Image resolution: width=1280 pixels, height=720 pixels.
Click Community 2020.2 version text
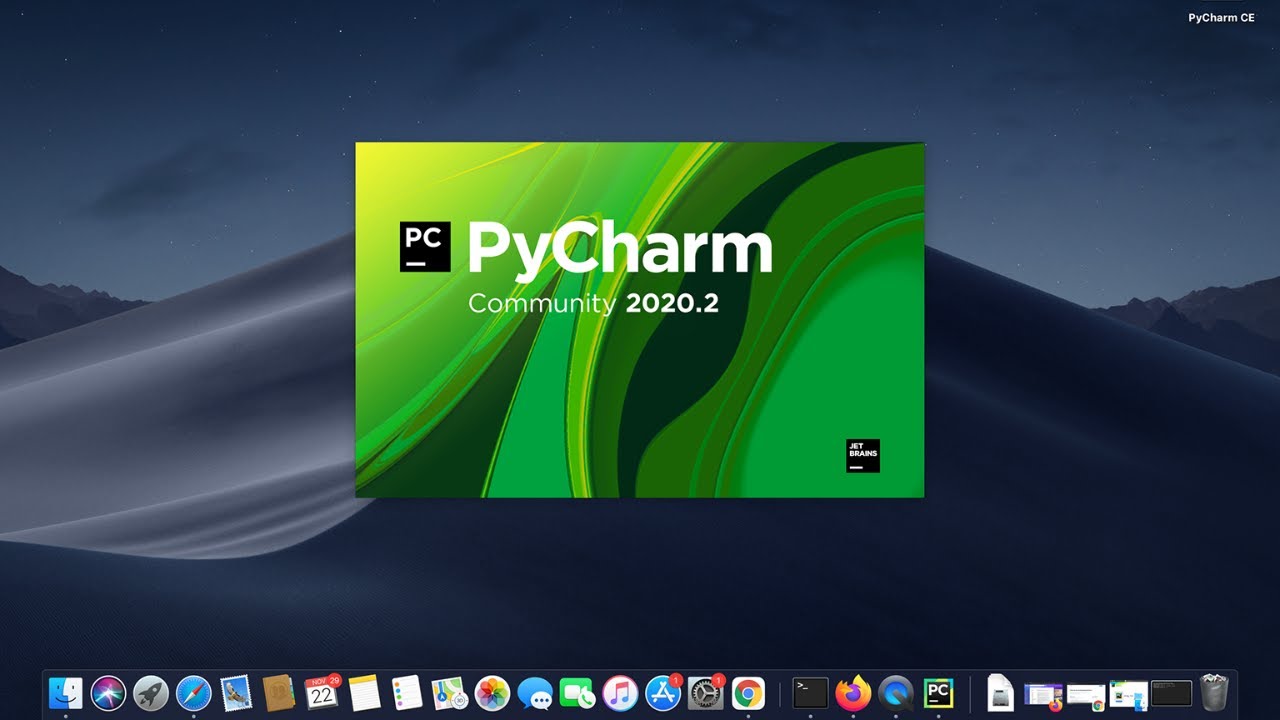point(593,304)
